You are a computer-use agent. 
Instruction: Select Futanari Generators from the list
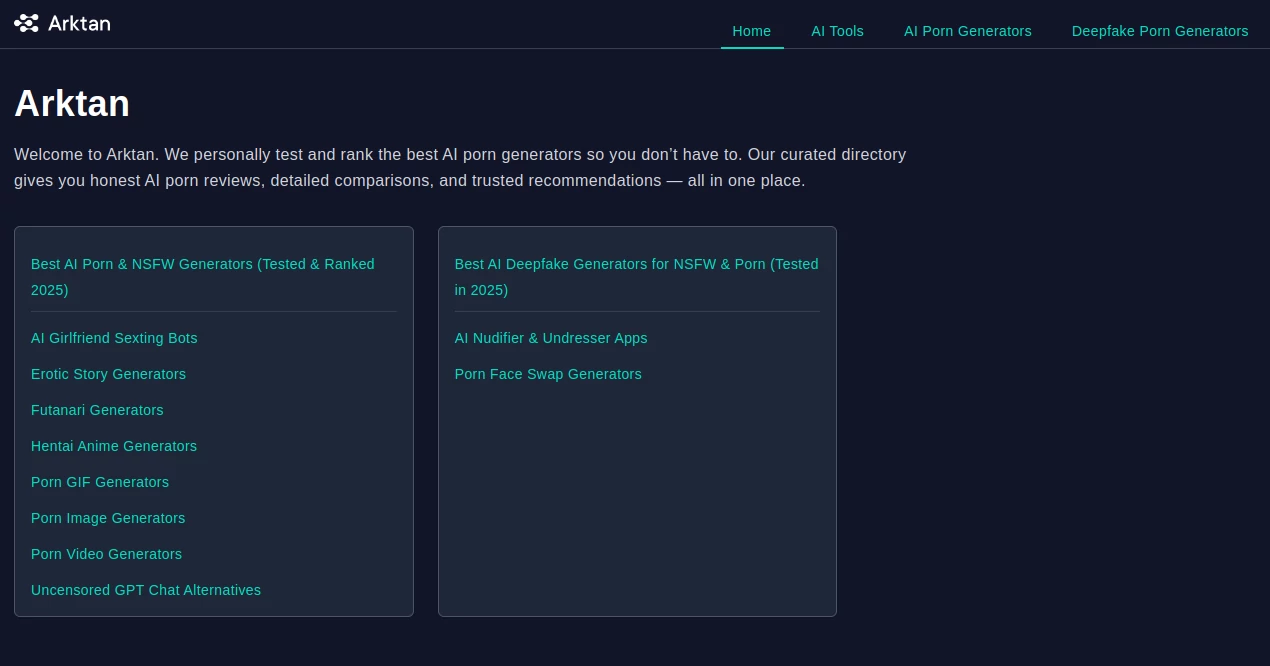pyautogui.click(x=97, y=410)
